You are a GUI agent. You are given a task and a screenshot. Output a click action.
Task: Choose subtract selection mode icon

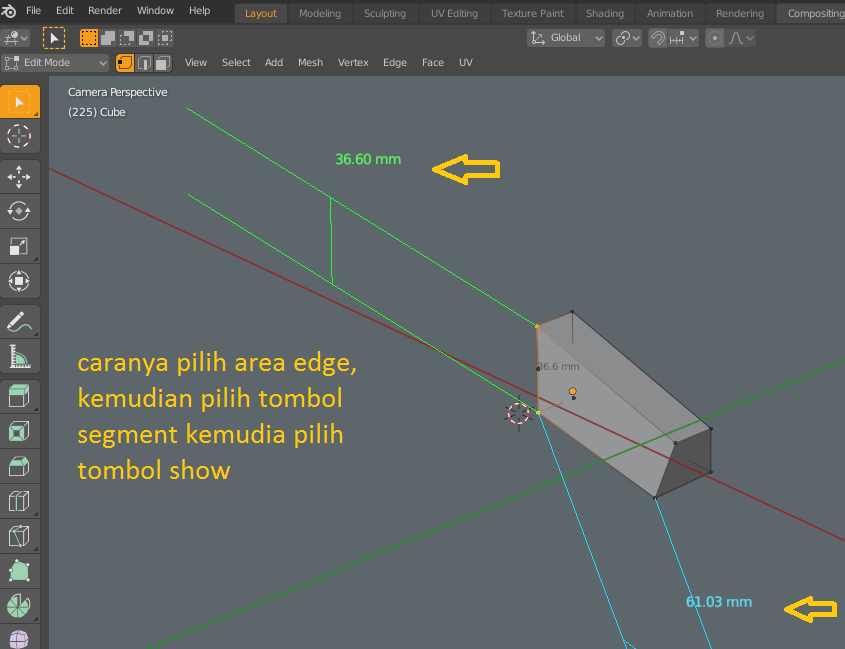pyautogui.click(x=127, y=38)
